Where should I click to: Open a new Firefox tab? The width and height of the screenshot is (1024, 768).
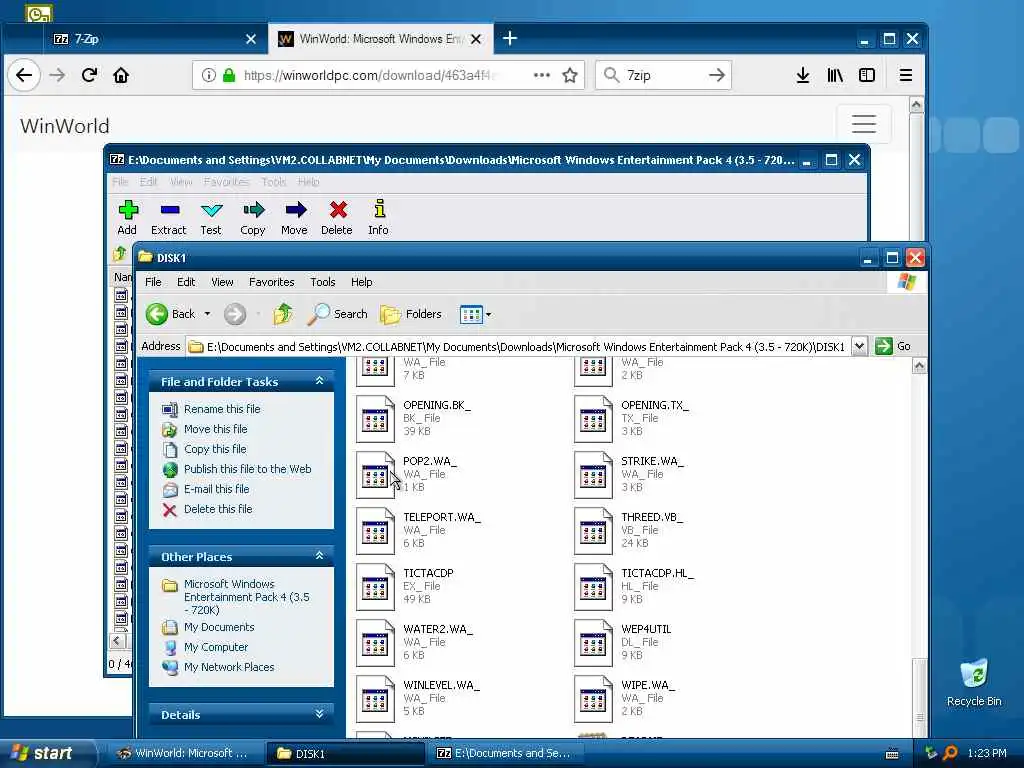click(x=510, y=39)
